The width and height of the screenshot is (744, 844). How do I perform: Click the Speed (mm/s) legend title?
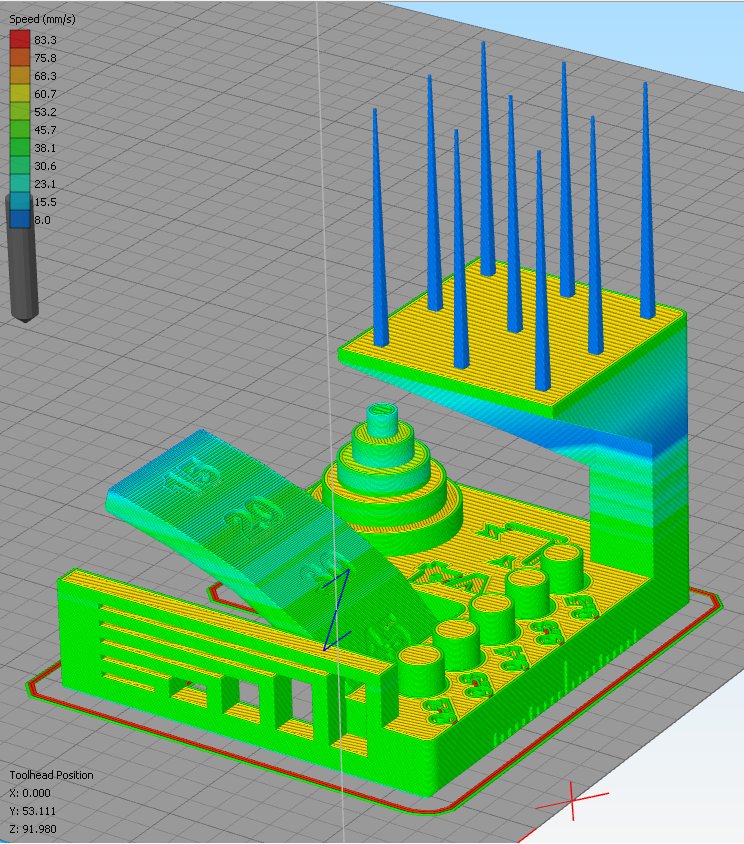pyautogui.click(x=43, y=19)
